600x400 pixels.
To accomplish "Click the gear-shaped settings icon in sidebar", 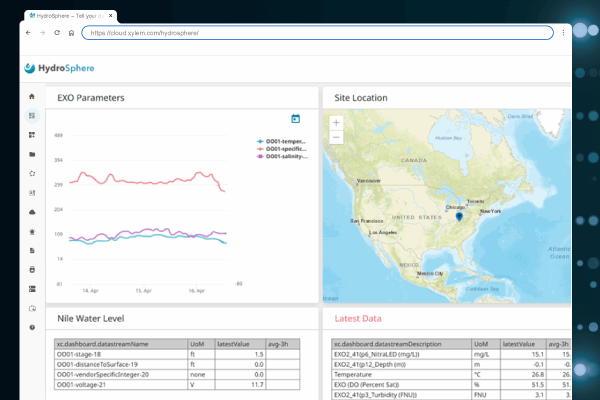I will (x=32, y=173).
